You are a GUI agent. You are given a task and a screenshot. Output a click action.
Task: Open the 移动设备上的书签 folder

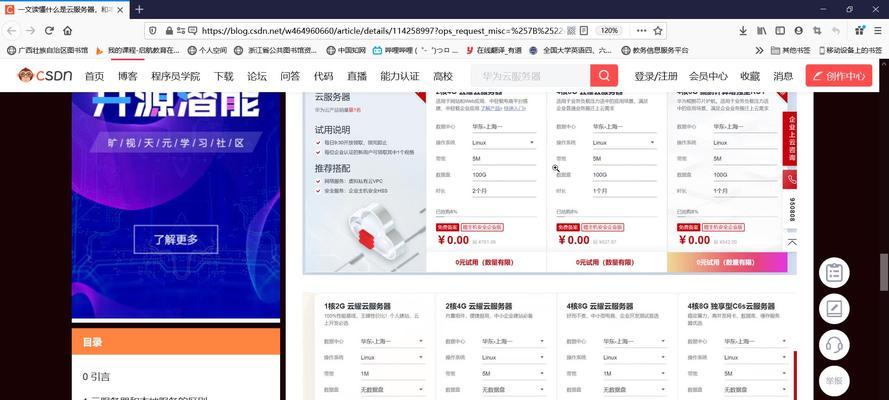click(x=850, y=50)
